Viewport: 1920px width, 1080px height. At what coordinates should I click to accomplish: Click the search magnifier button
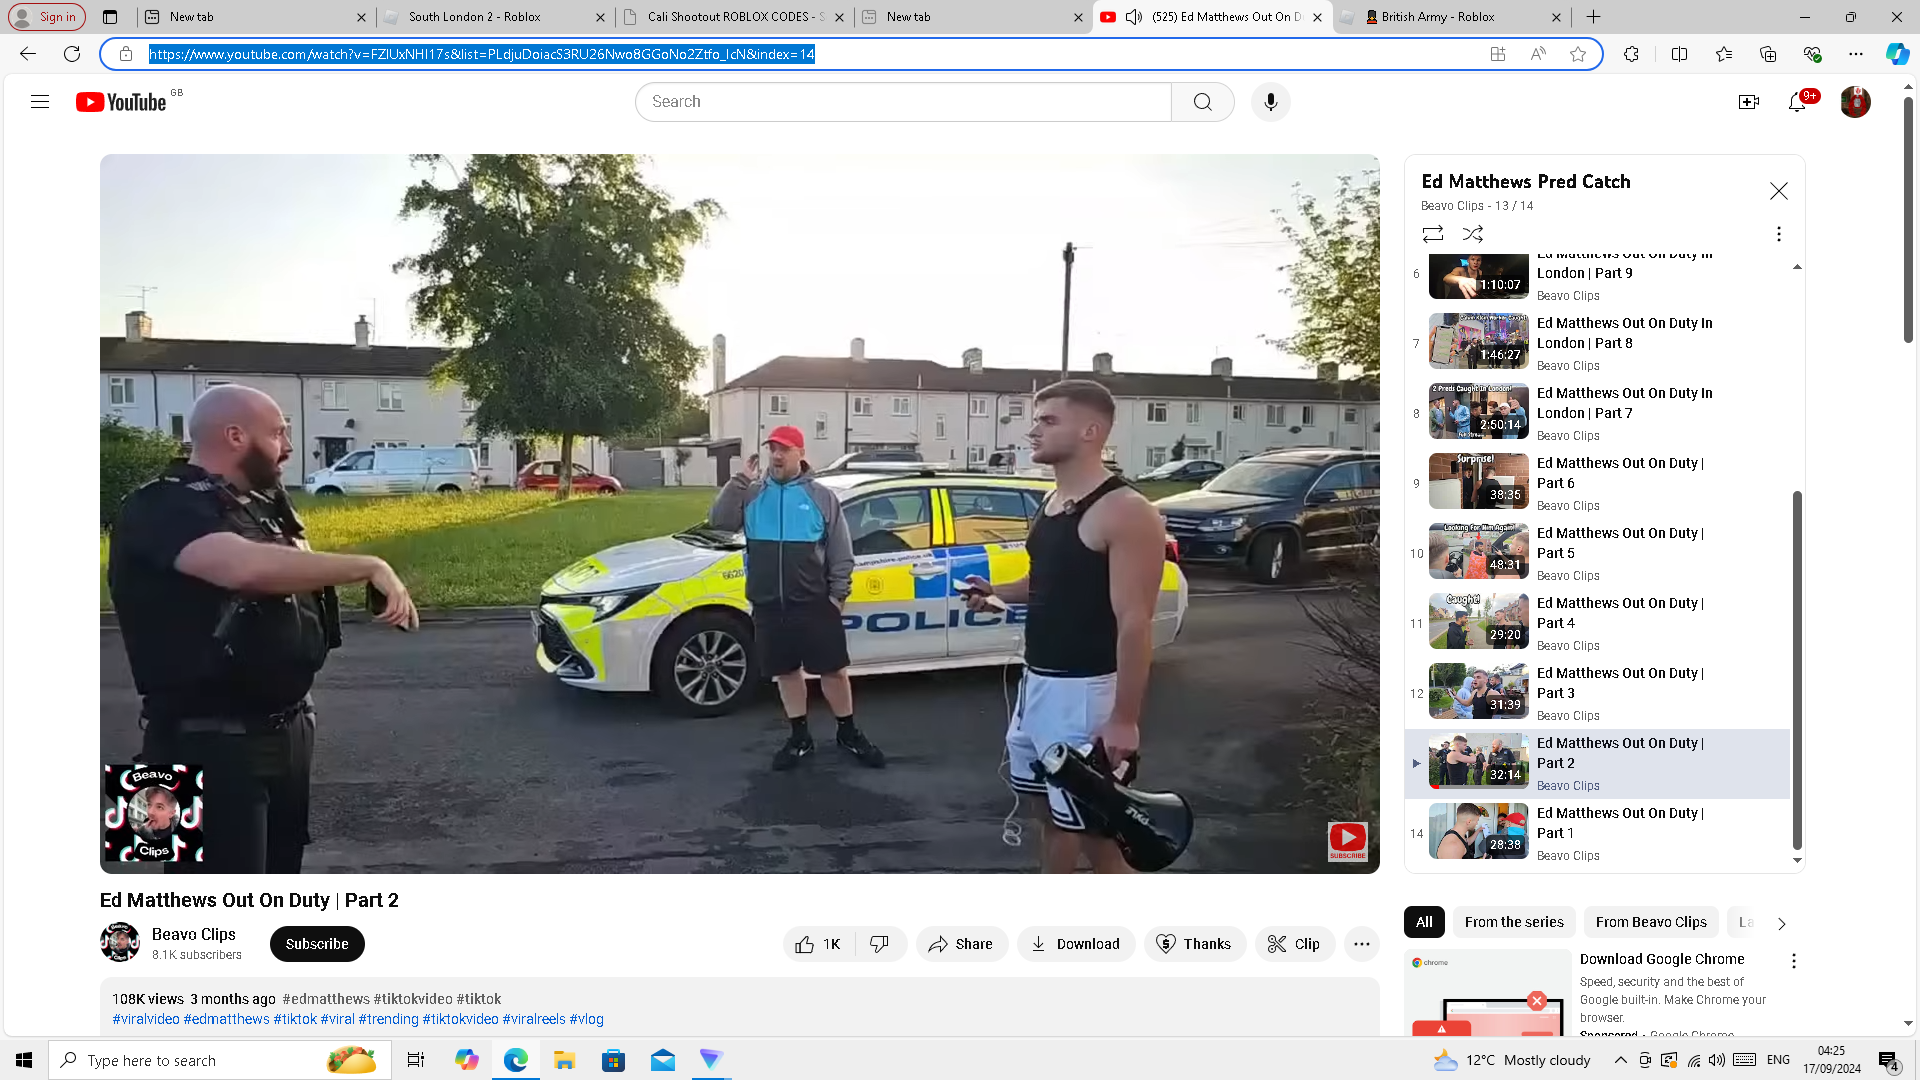(x=1202, y=102)
